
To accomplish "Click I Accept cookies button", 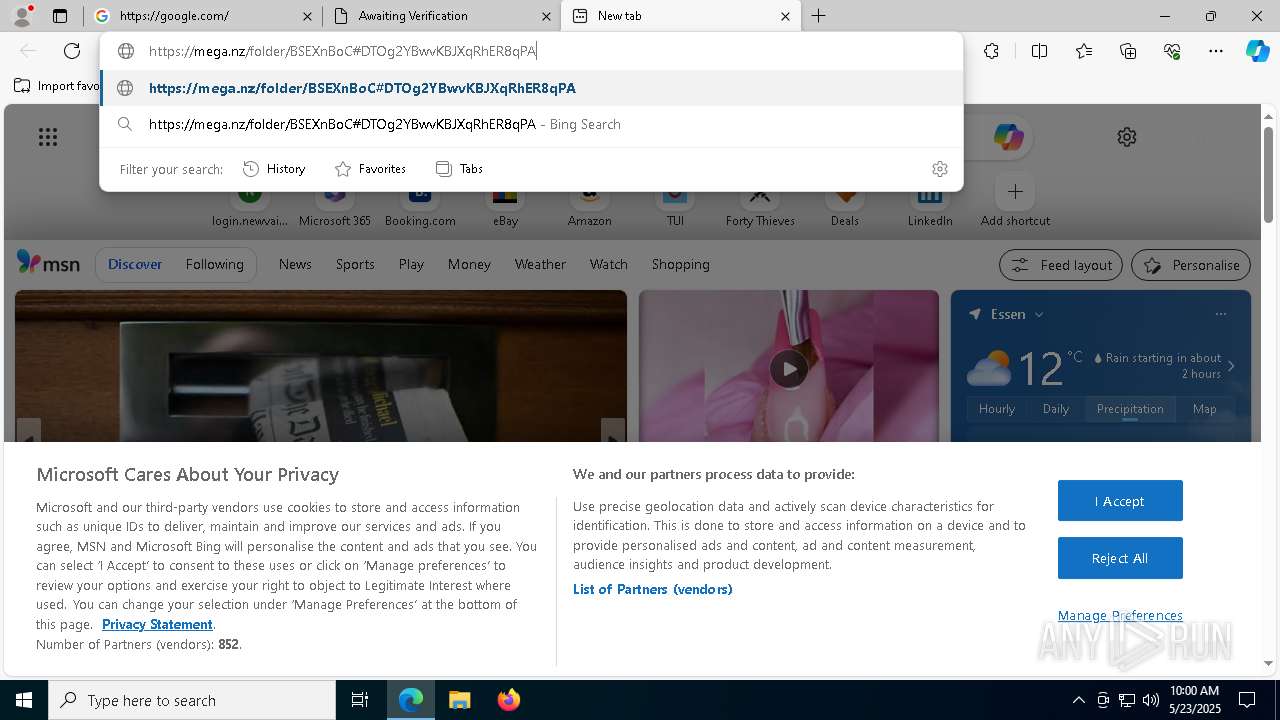I will tap(1120, 501).
